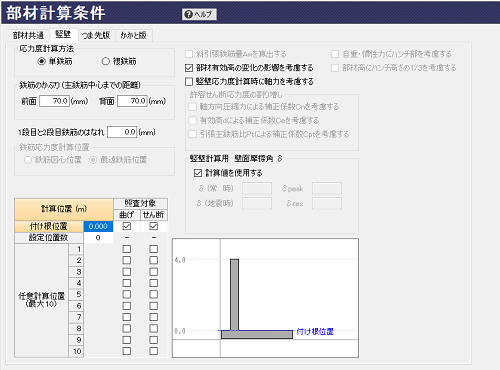Enable 竪壁応力度計算時に軸力を考慮する

tap(189, 82)
